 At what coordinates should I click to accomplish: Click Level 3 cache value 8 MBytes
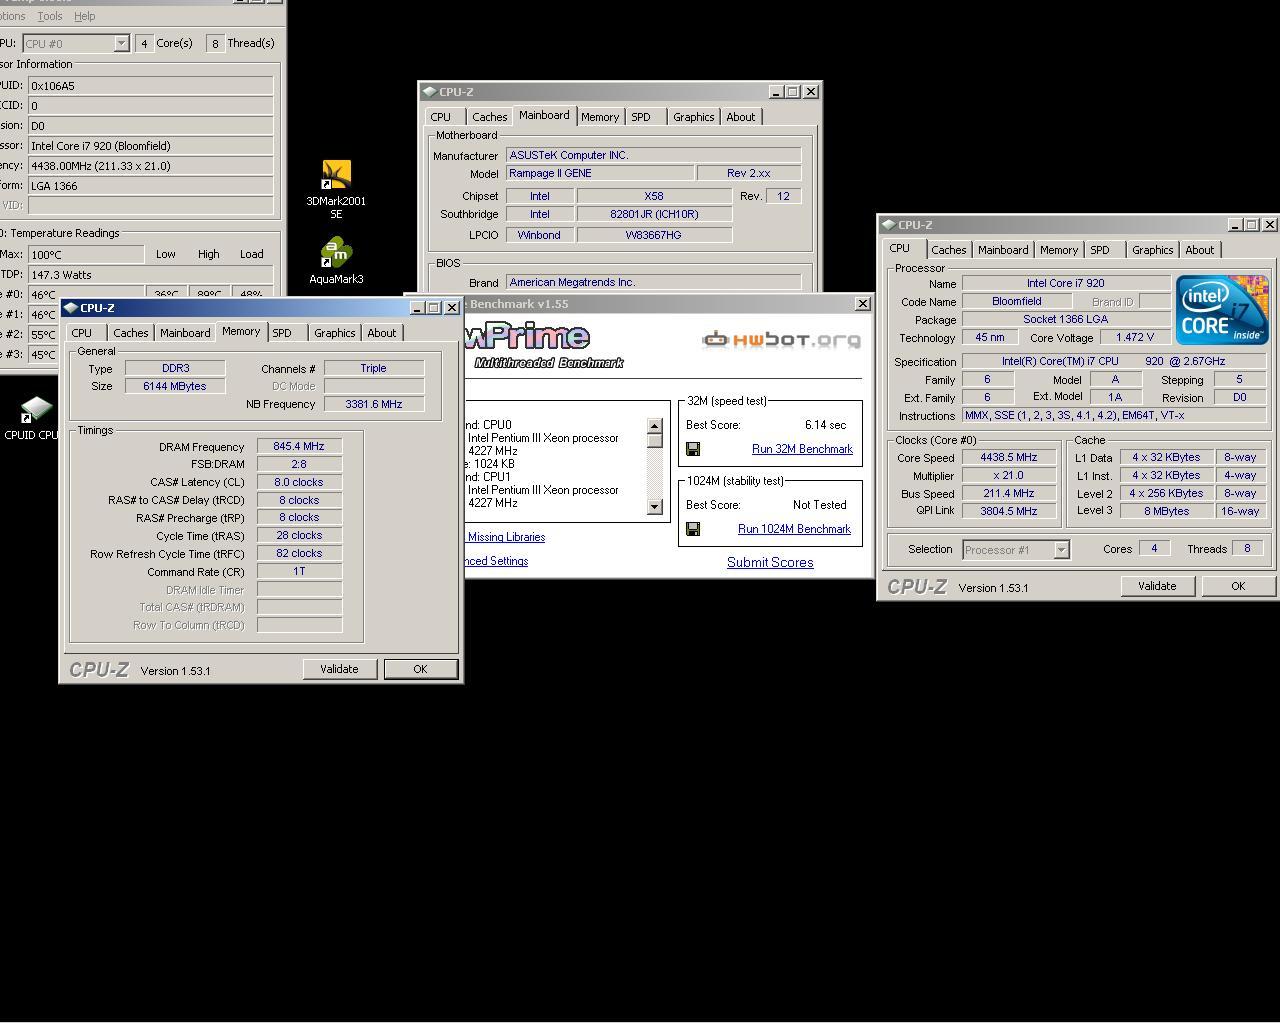(x=1166, y=511)
